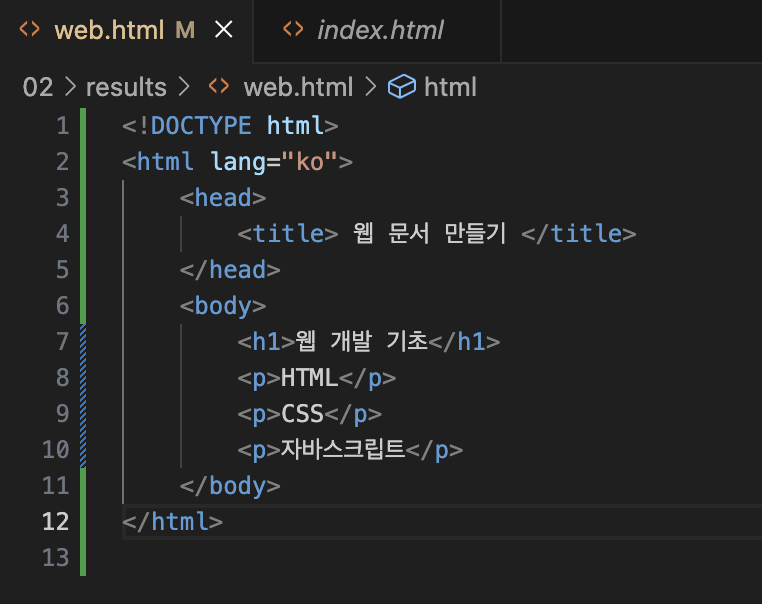
Task: Place cursor in '<!DOCTYPE html>' text
Action: (x=230, y=126)
